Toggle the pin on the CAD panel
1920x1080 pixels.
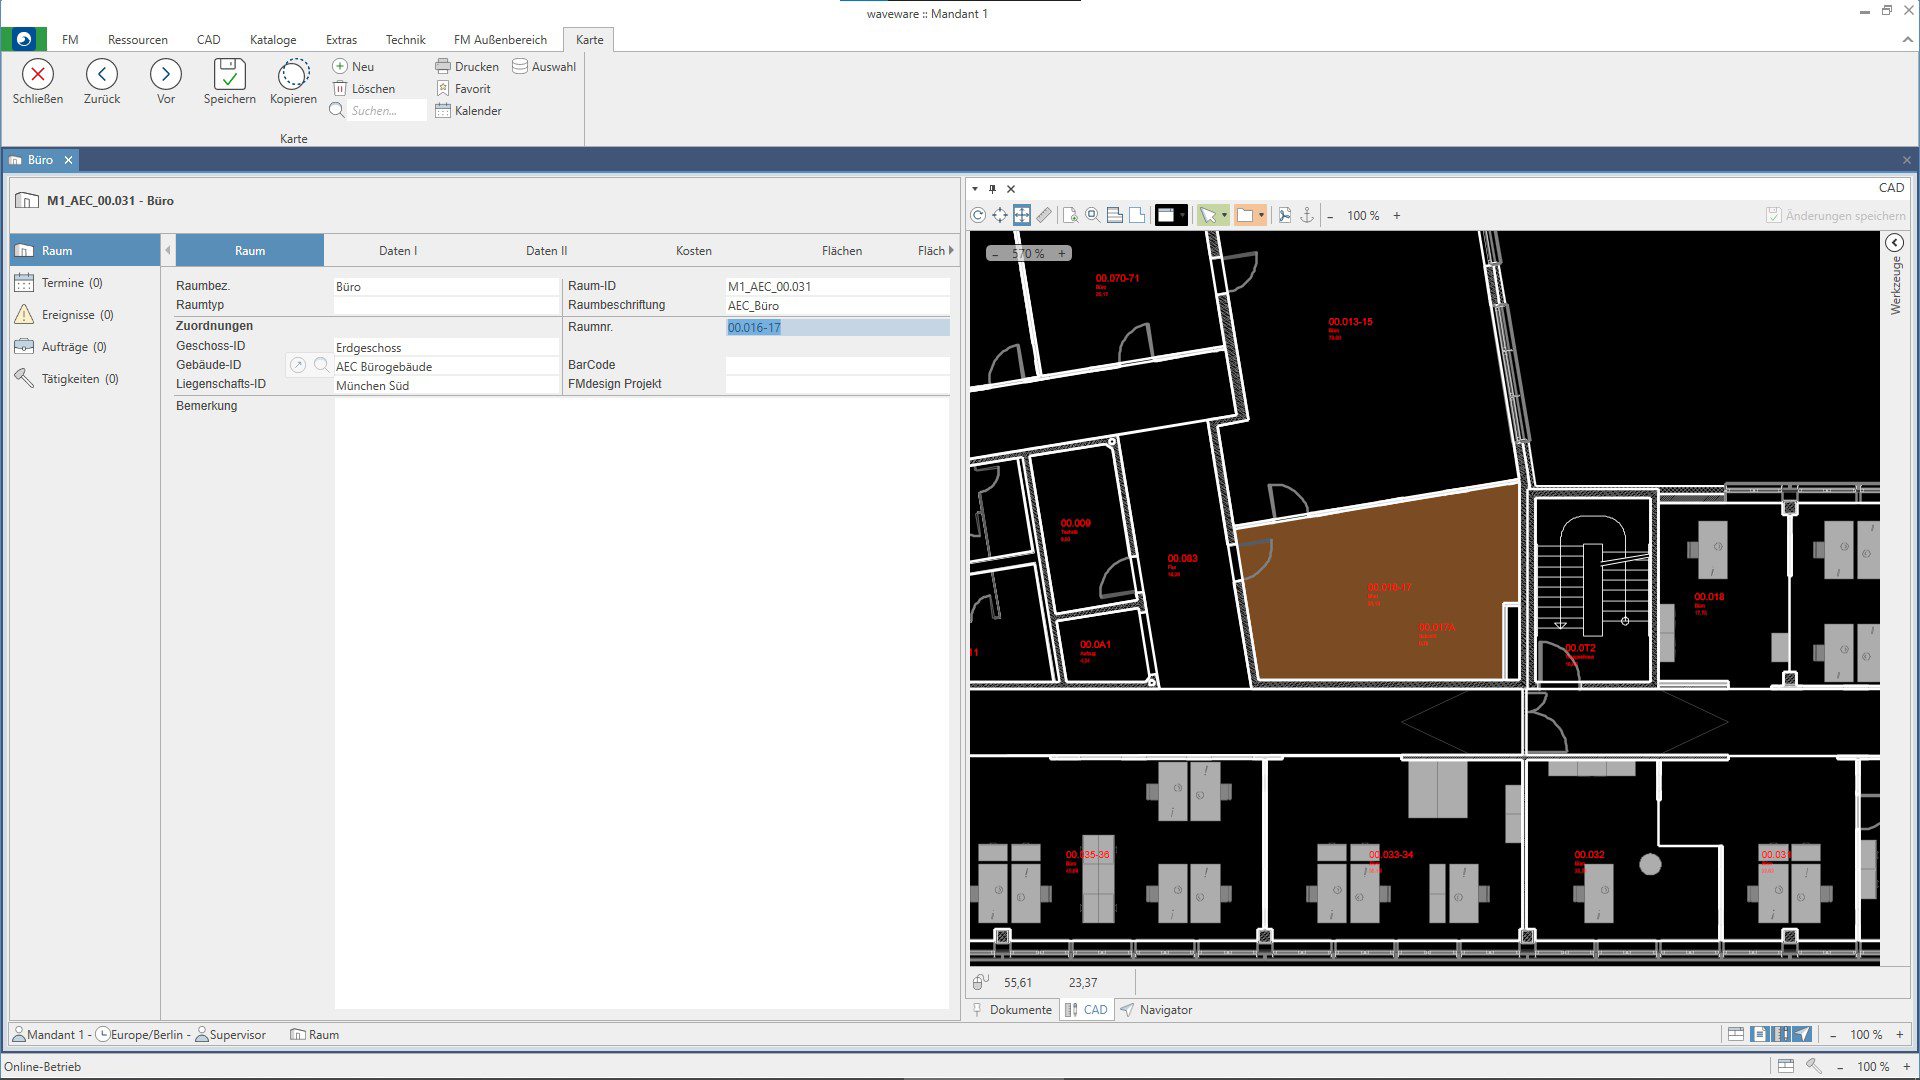tap(992, 188)
